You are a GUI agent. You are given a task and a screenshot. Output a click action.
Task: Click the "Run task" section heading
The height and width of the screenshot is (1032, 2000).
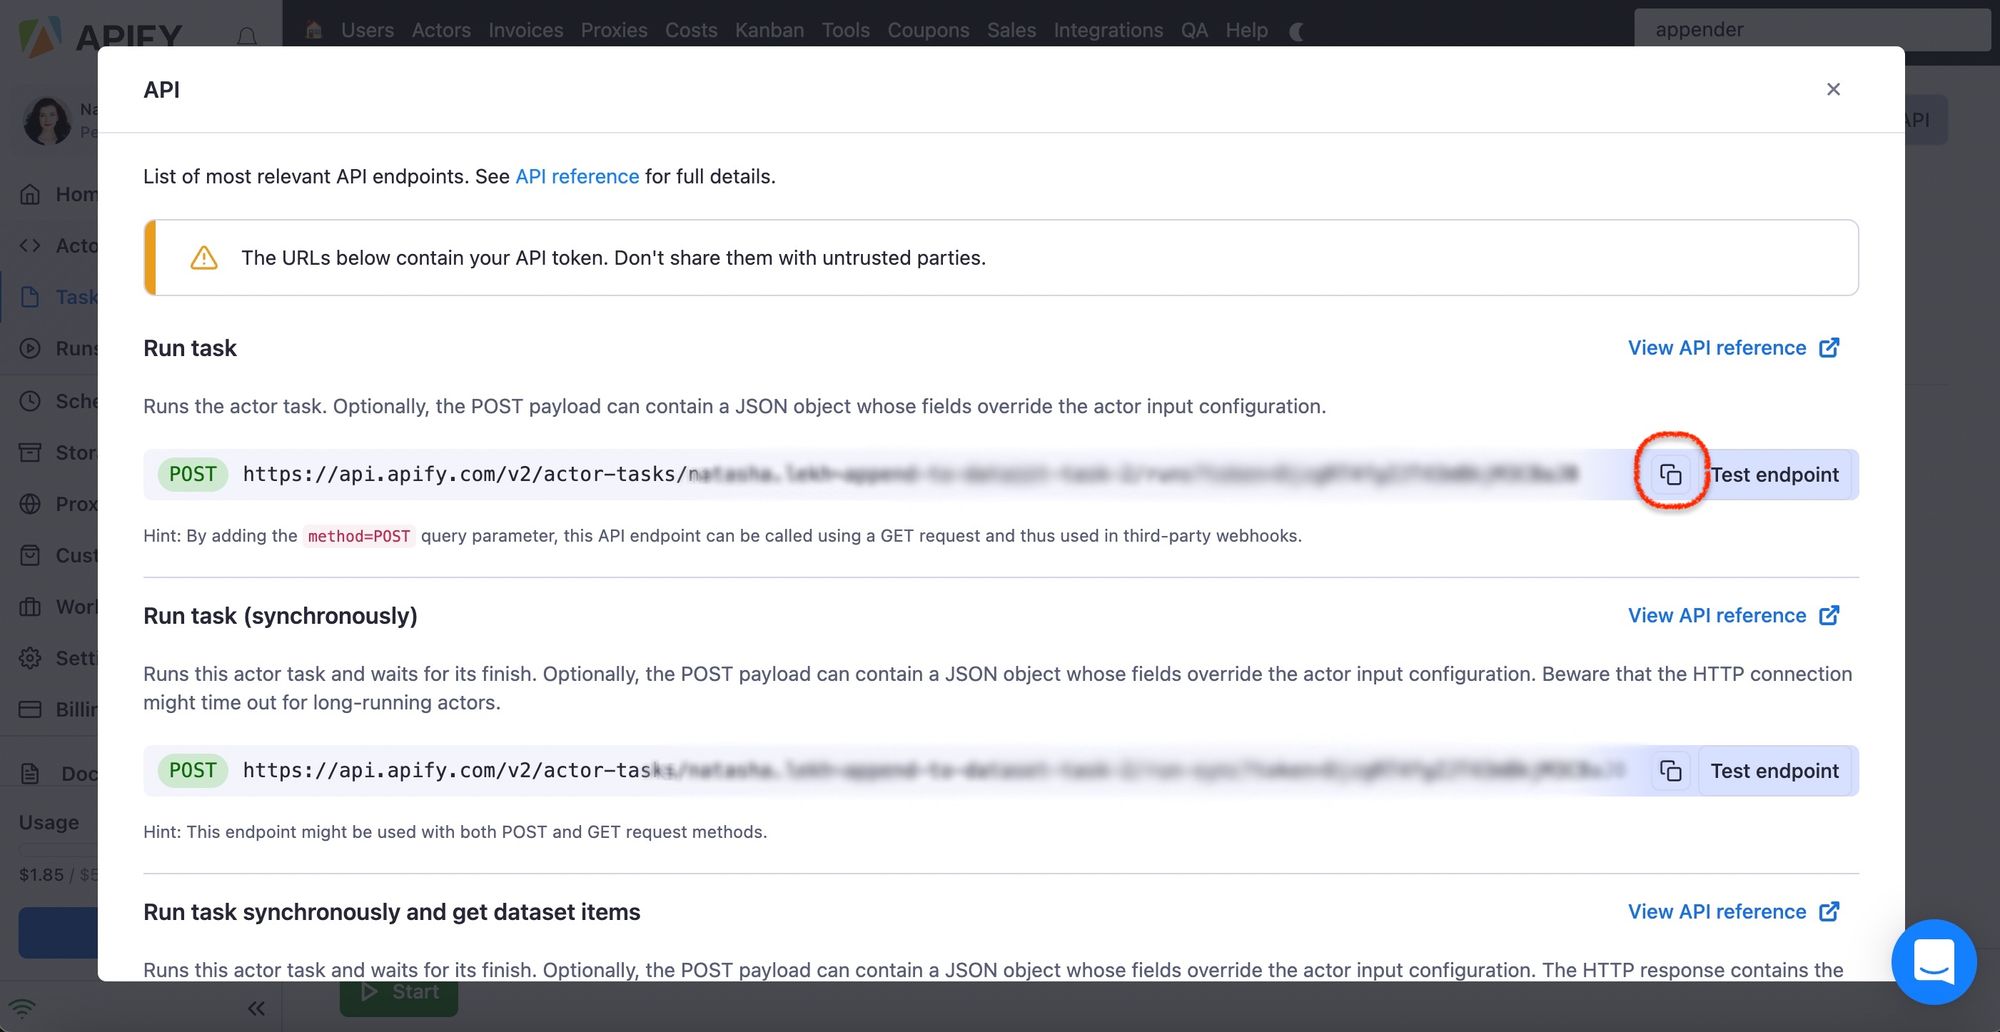click(x=190, y=348)
